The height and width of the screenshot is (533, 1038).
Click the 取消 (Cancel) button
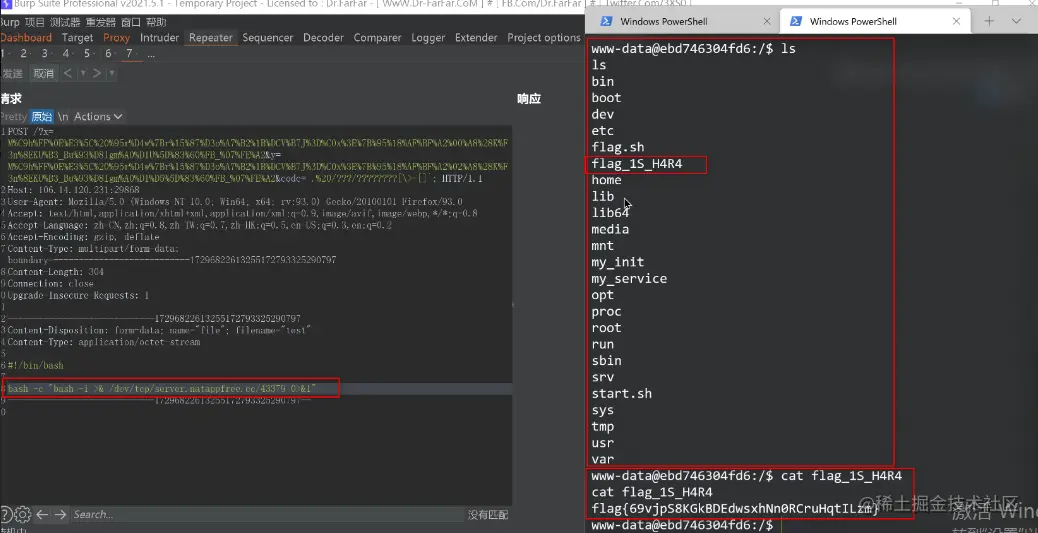(44, 73)
